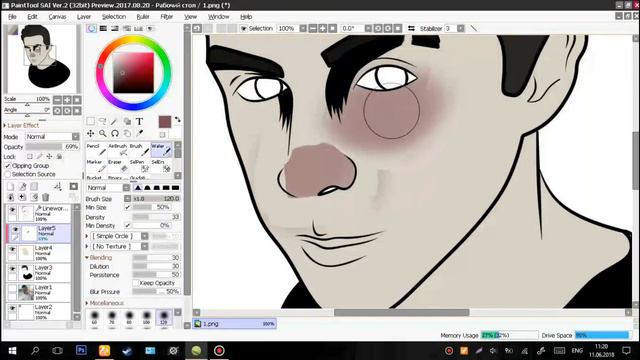Select the Rotate view tool
Screen dimensions: 640x360
pyautogui.click(x=115, y=133)
